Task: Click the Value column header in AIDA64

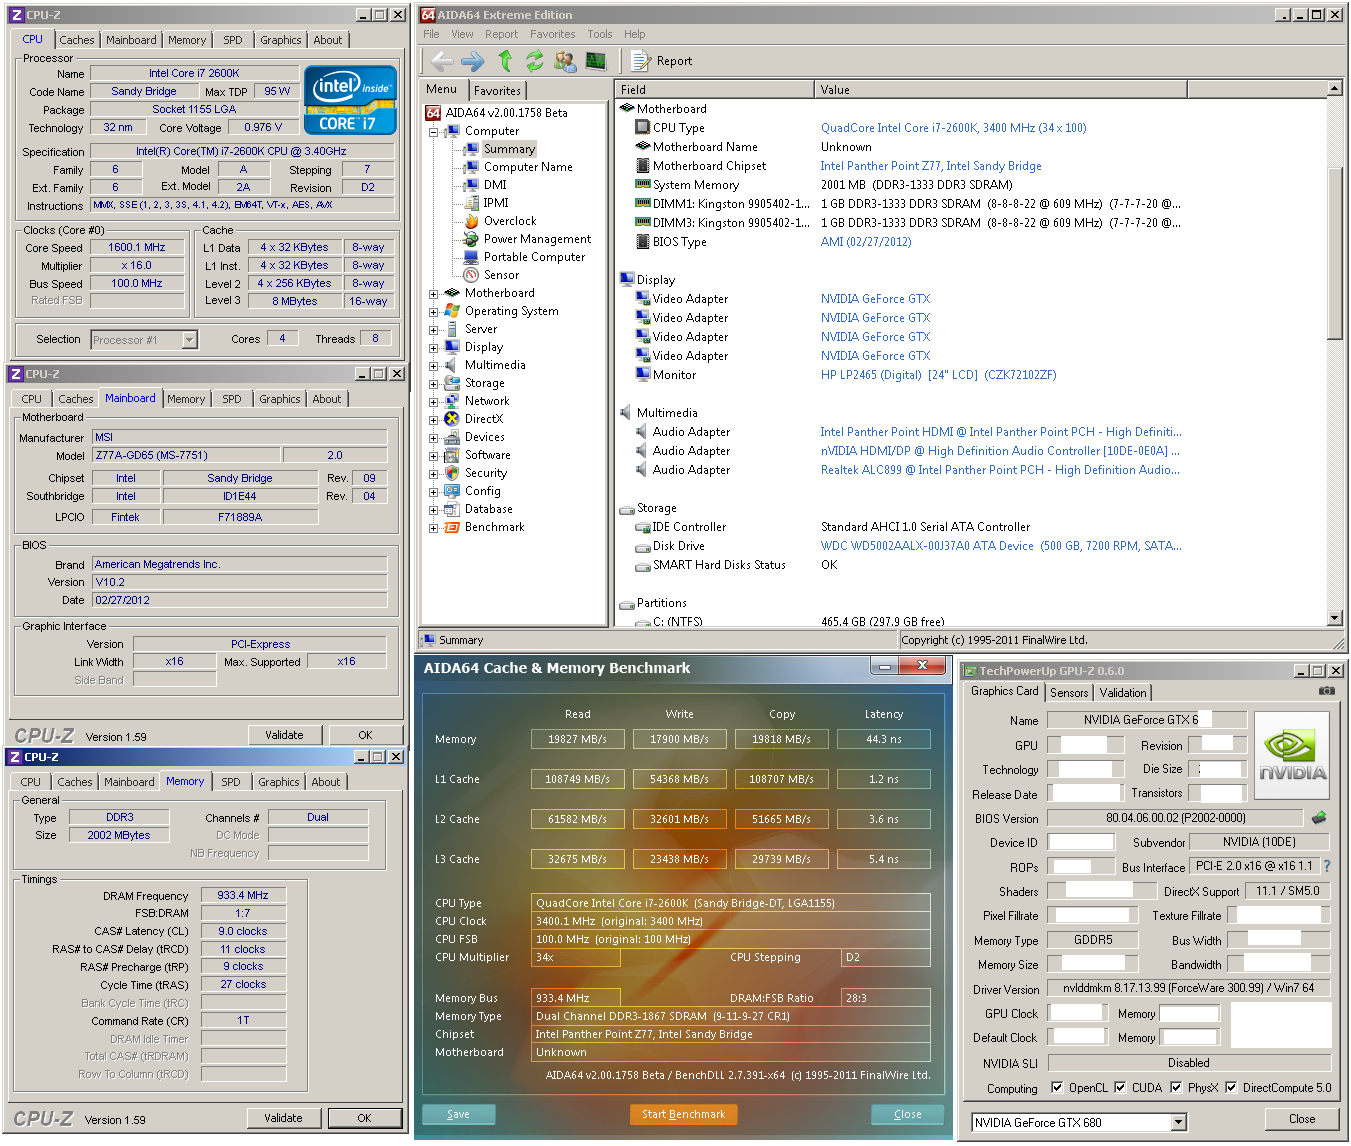Action: click(1000, 89)
